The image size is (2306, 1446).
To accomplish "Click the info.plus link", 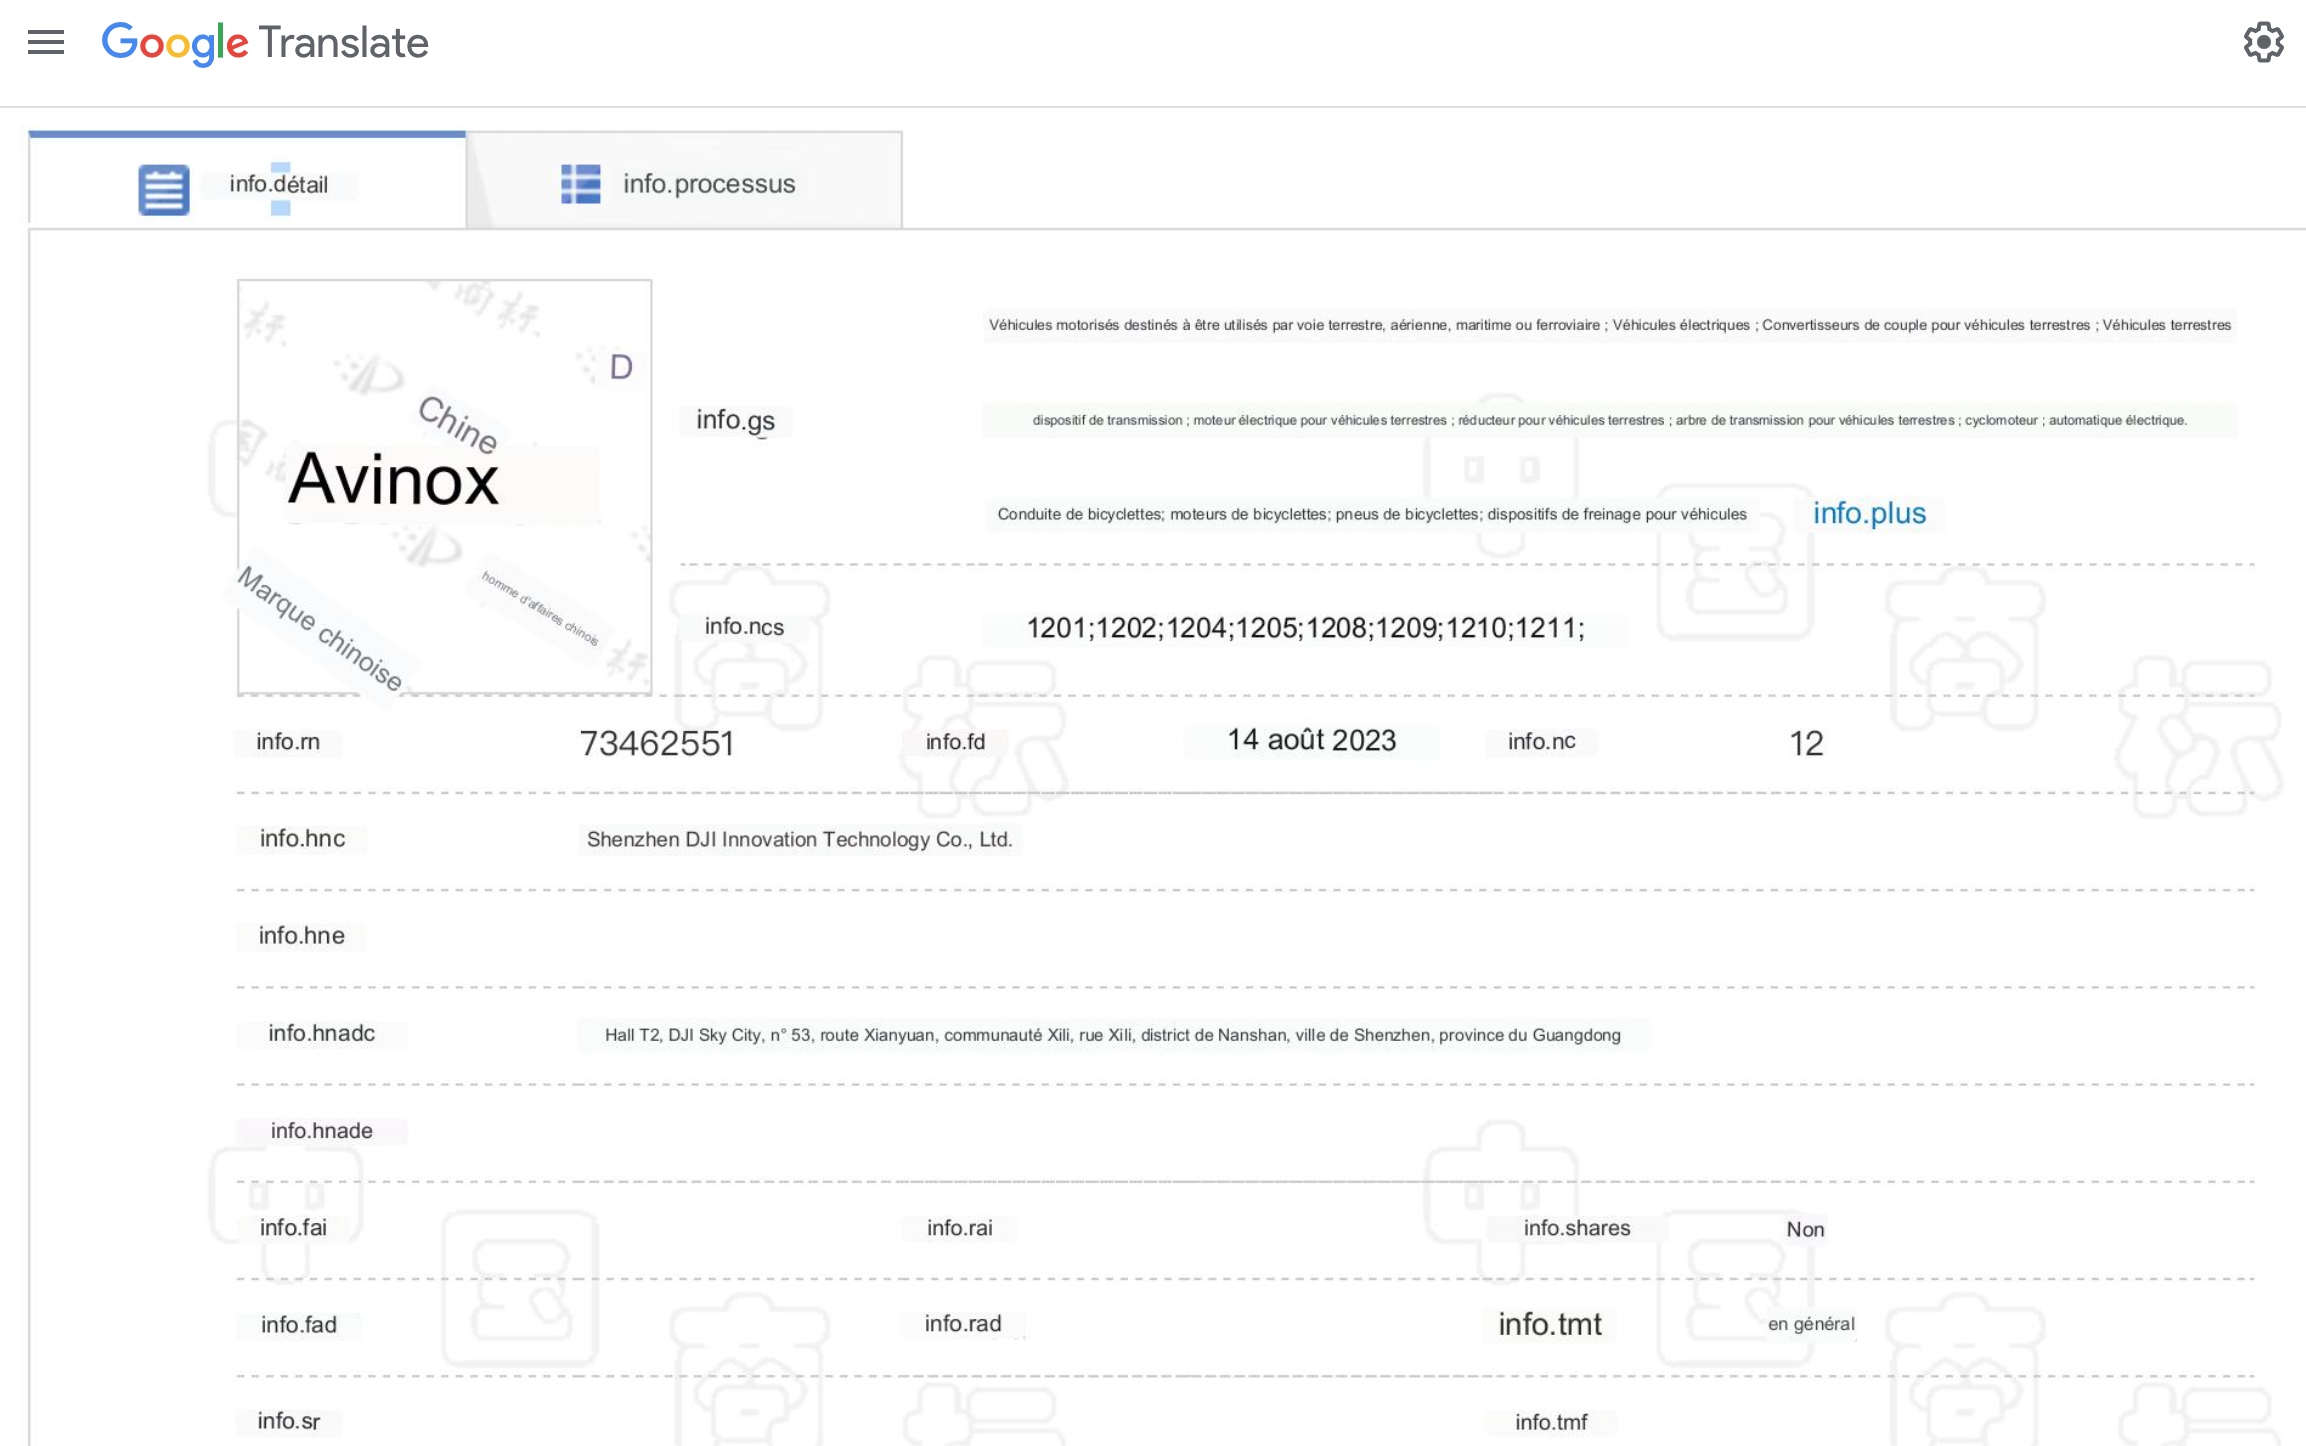I will [x=1869, y=513].
